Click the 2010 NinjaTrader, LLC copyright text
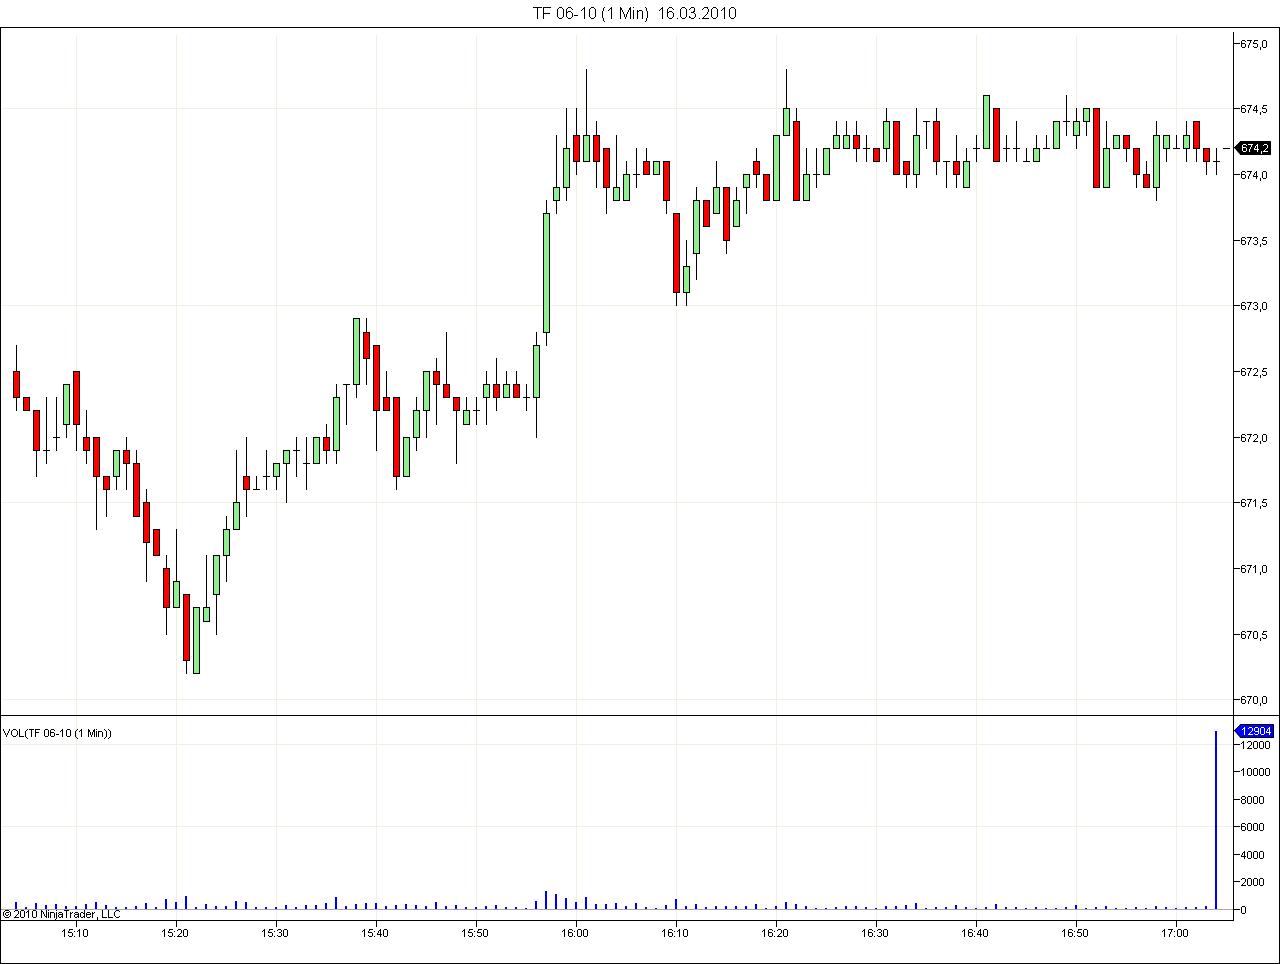Screen dimensions: 1280x964 coord(61,914)
